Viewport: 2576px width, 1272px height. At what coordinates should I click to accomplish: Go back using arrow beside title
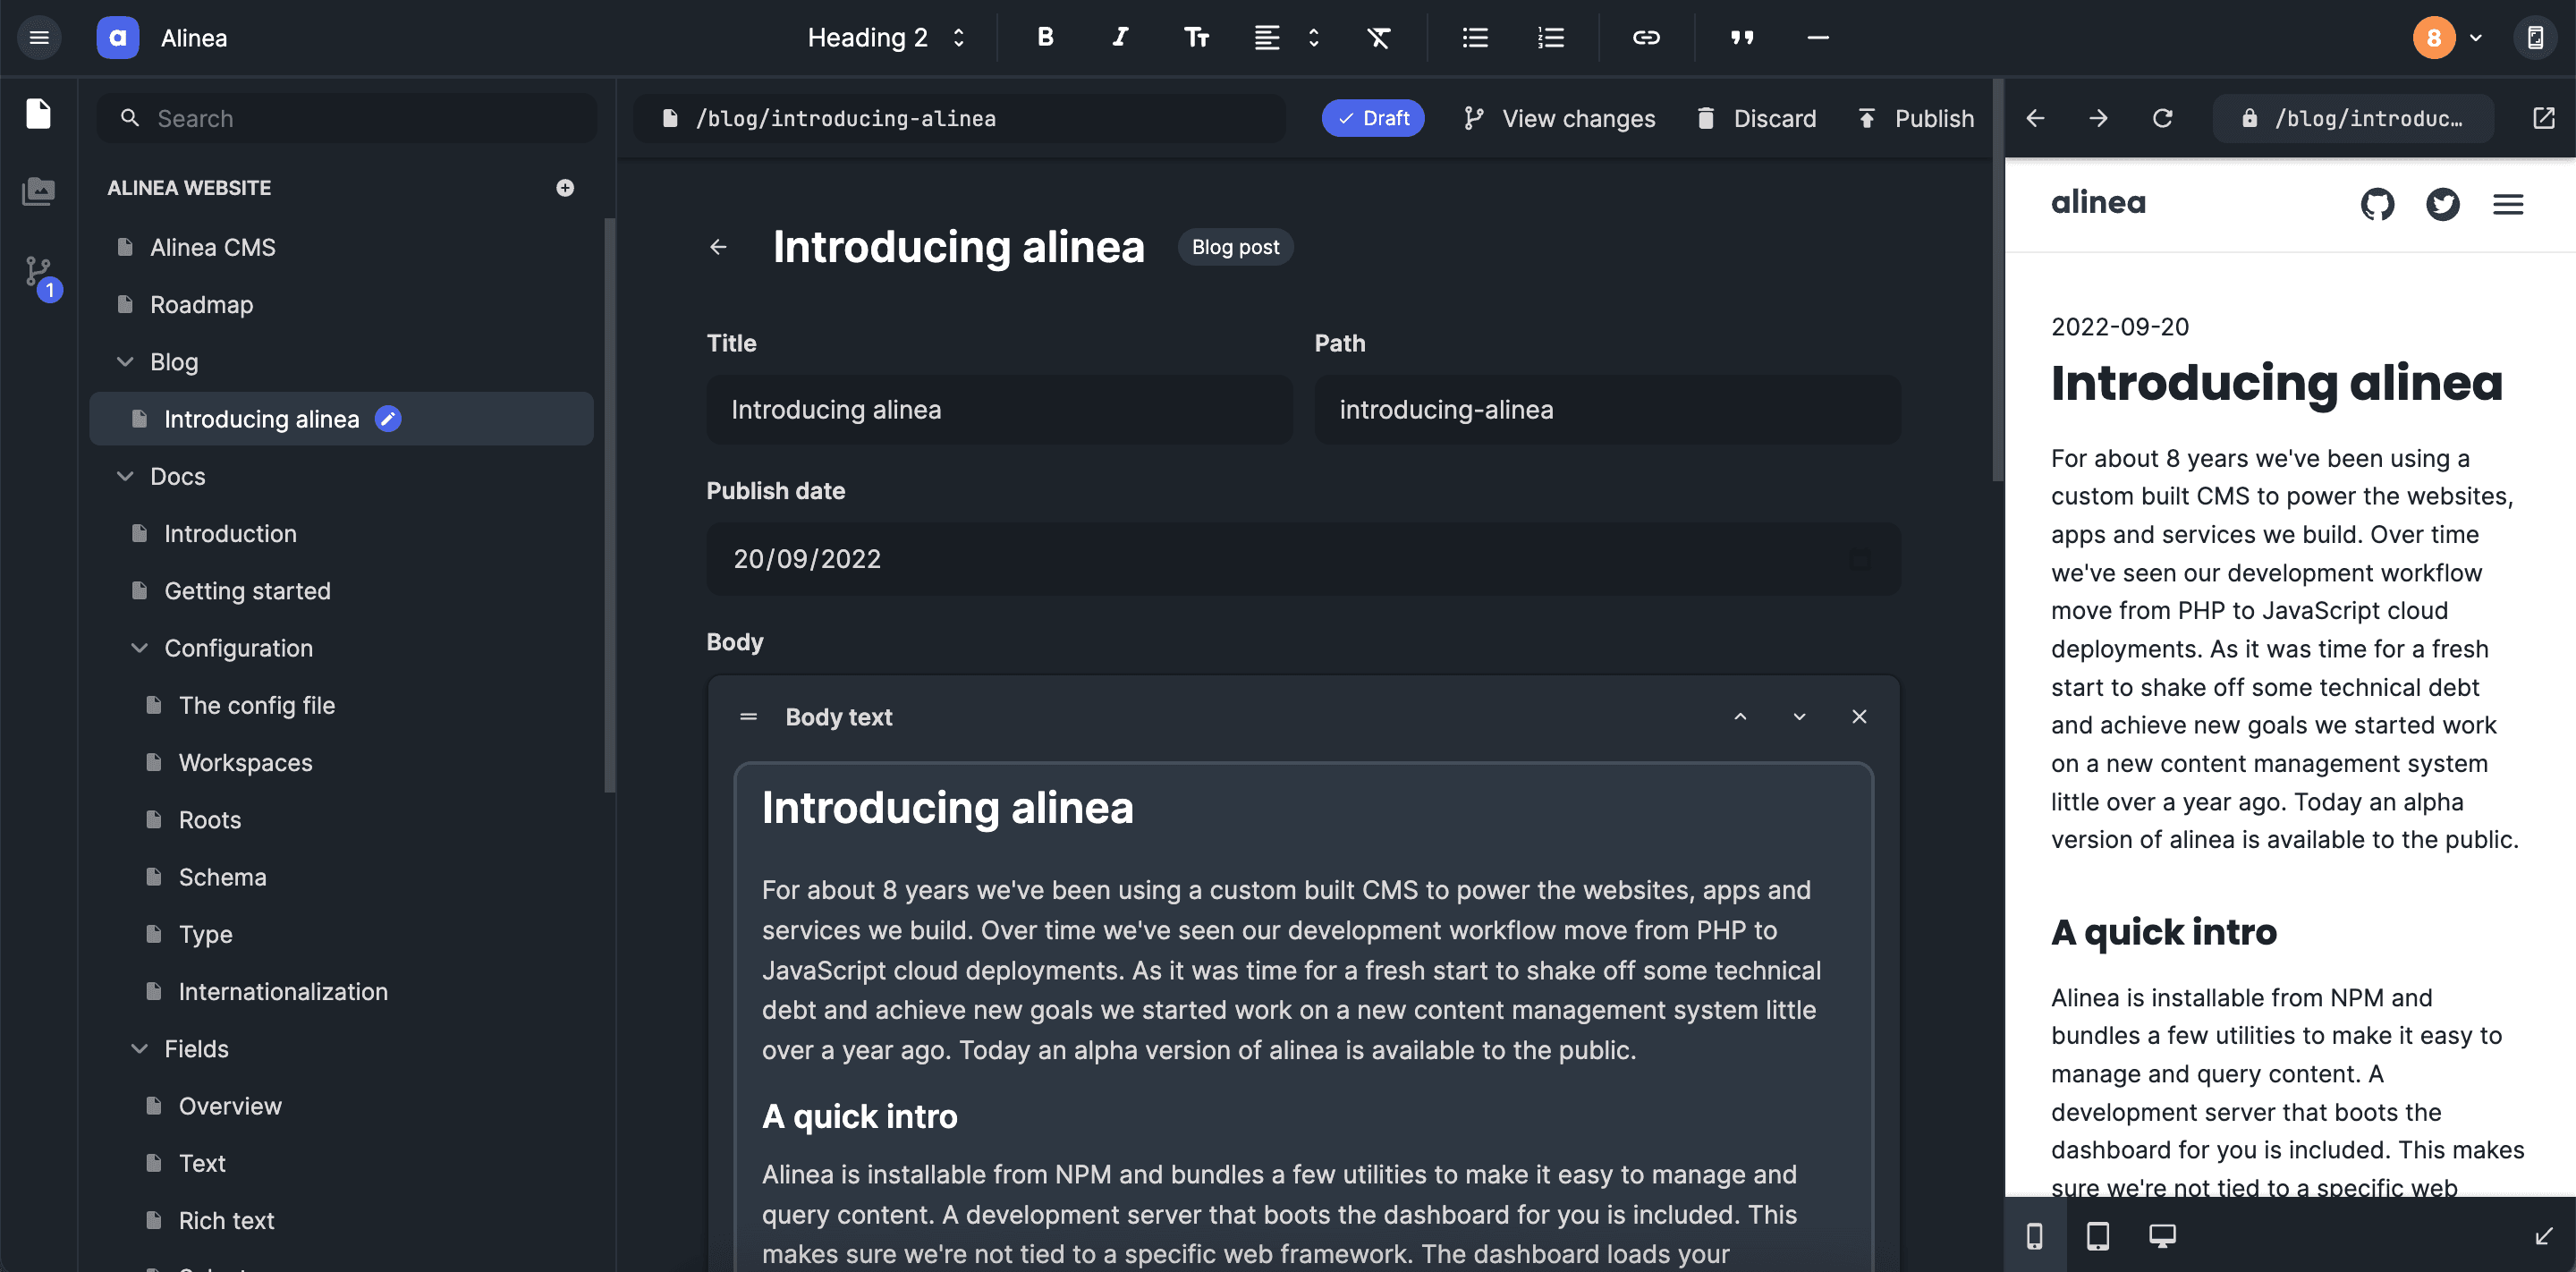click(x=718, y=247)
